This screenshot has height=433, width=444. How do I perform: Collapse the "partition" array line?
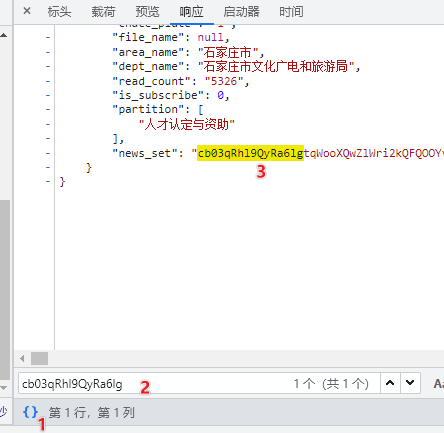click(48, 110)
